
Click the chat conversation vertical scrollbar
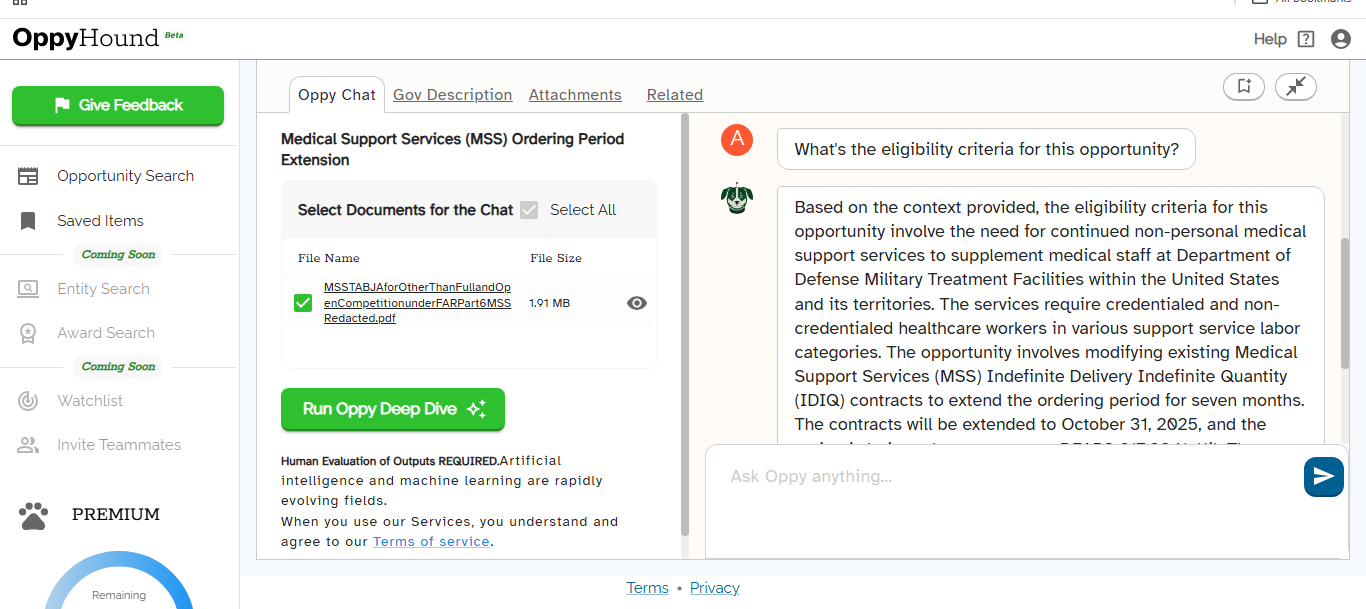[x=1344, y=300]
